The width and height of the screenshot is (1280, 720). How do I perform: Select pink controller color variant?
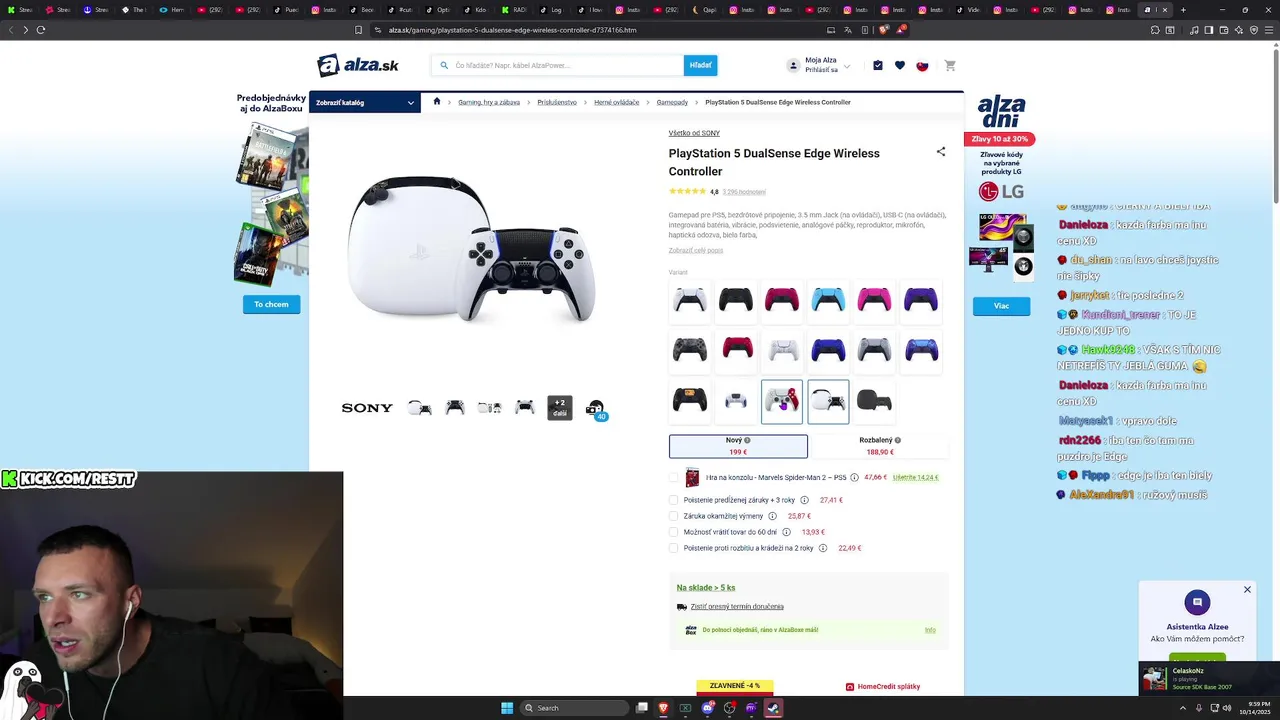(874, 300)
